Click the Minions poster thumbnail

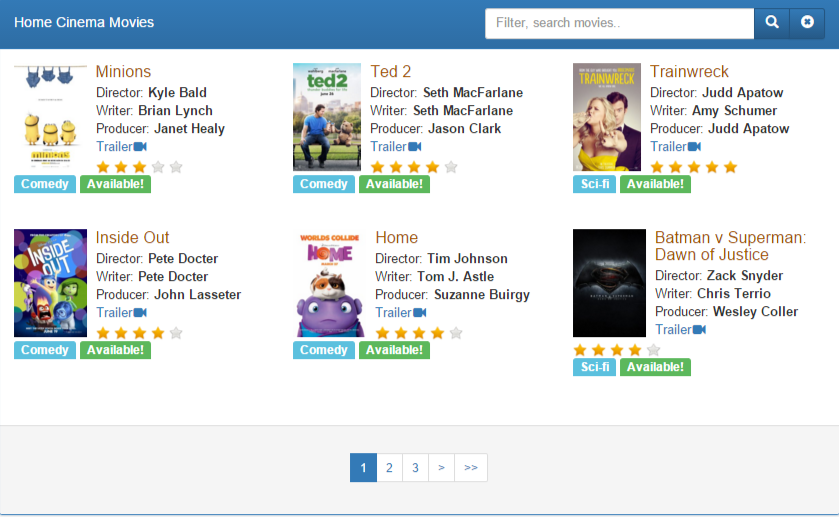50,117
